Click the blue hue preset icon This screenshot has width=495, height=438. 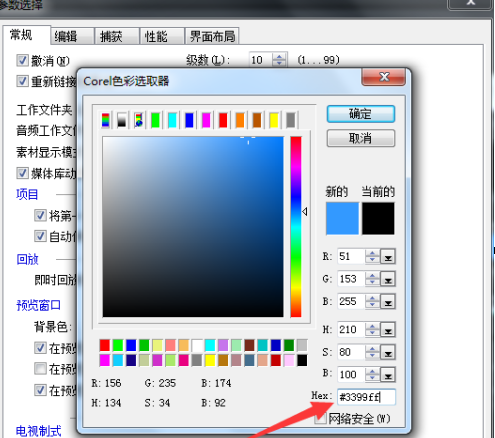click(x=189, y=120)
